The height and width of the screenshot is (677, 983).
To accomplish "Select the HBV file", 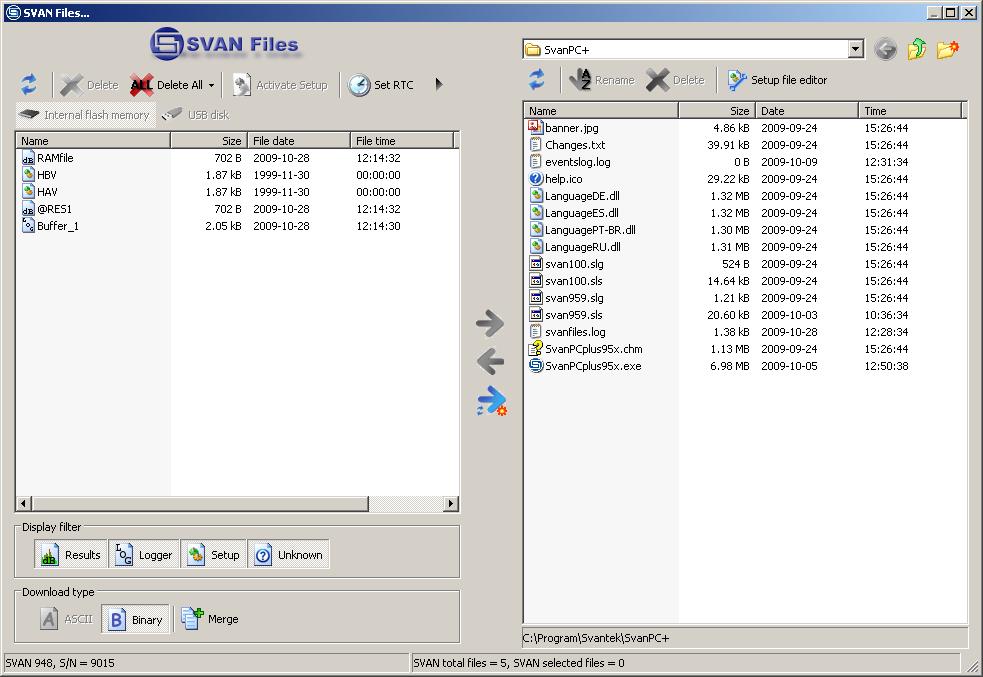I will [39, 175].
